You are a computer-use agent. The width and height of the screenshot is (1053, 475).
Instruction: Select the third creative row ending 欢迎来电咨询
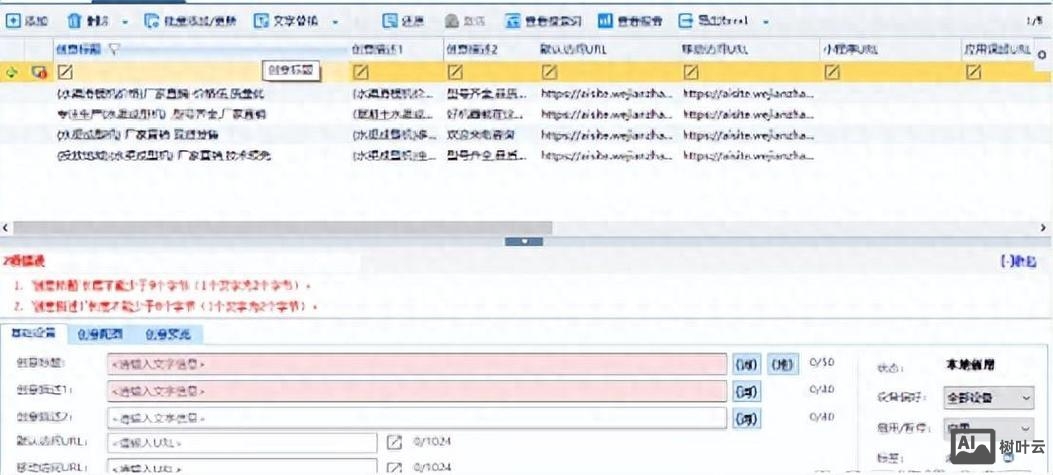point(516,135)
